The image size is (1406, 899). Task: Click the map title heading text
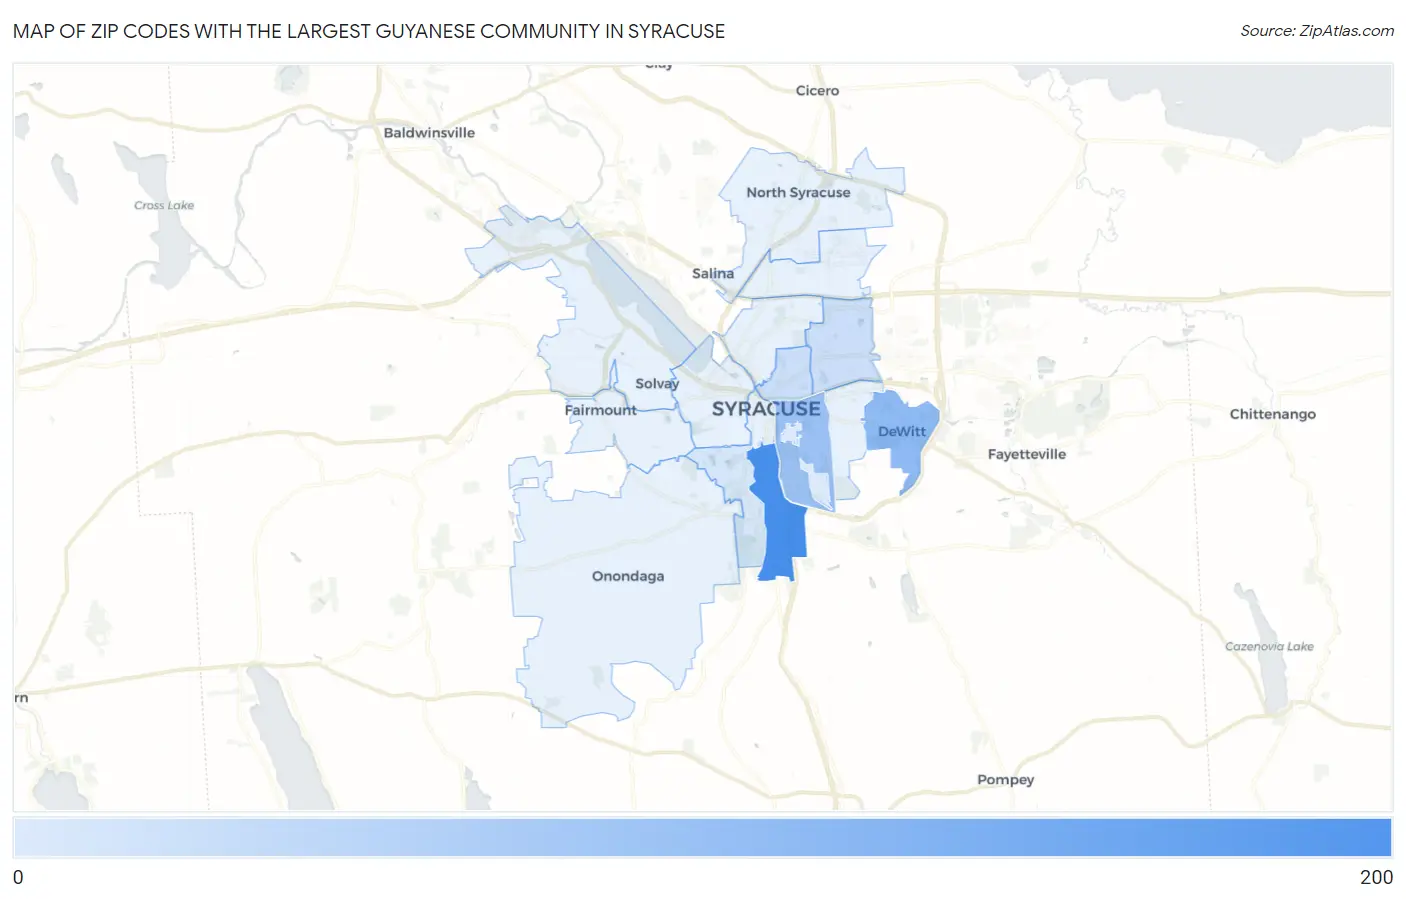369,31
